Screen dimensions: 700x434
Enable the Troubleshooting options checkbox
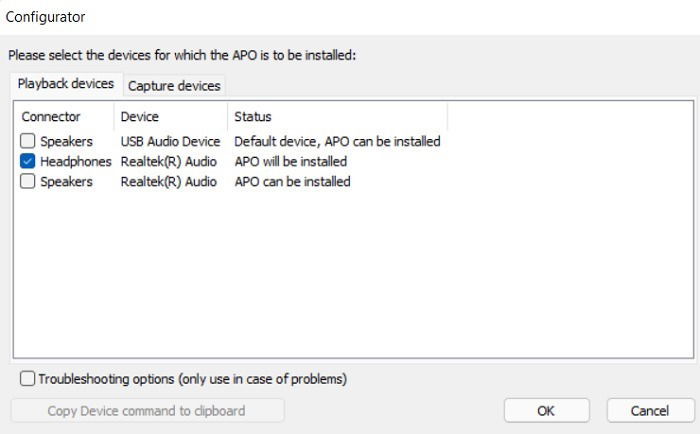click(27, 379)
